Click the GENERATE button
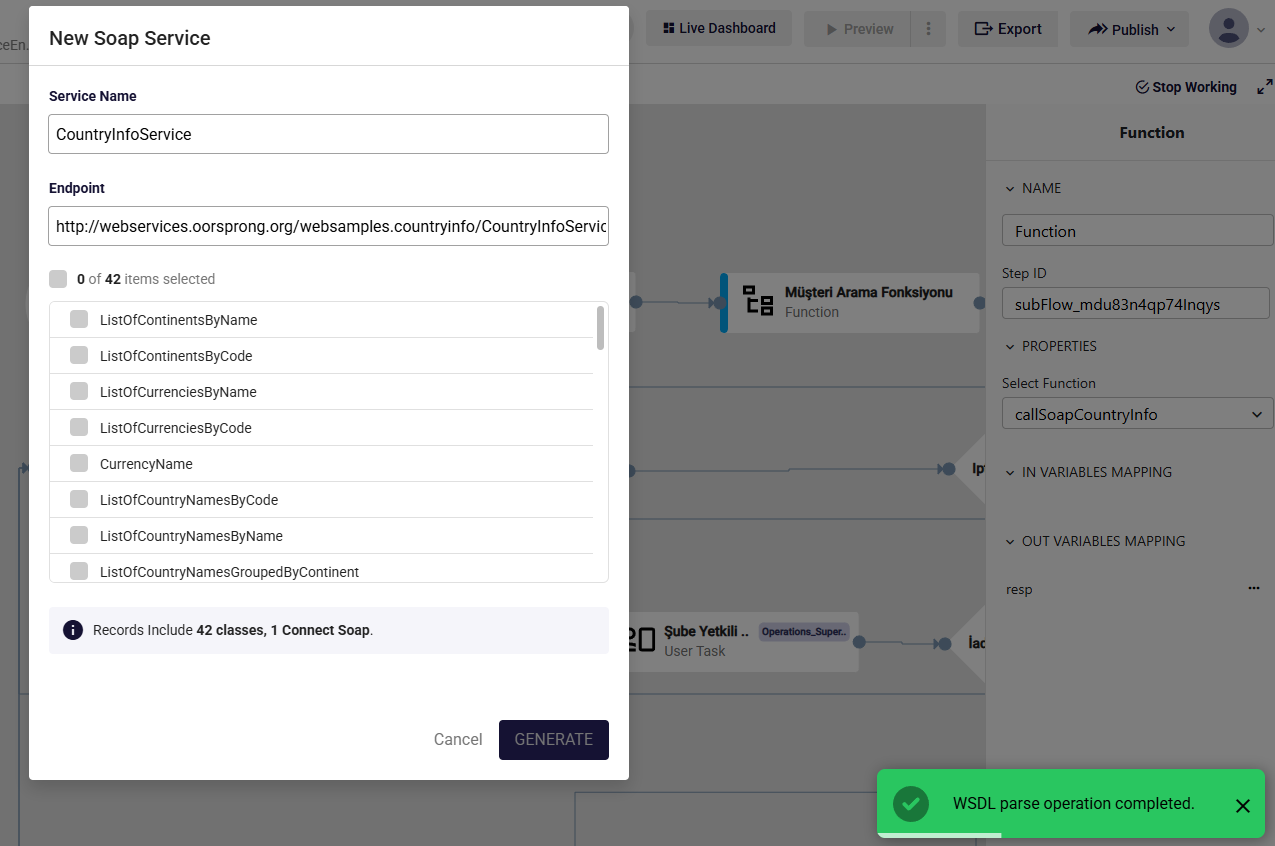The height and width of the screenshot is (846, 1275). [x=554, y=740]
